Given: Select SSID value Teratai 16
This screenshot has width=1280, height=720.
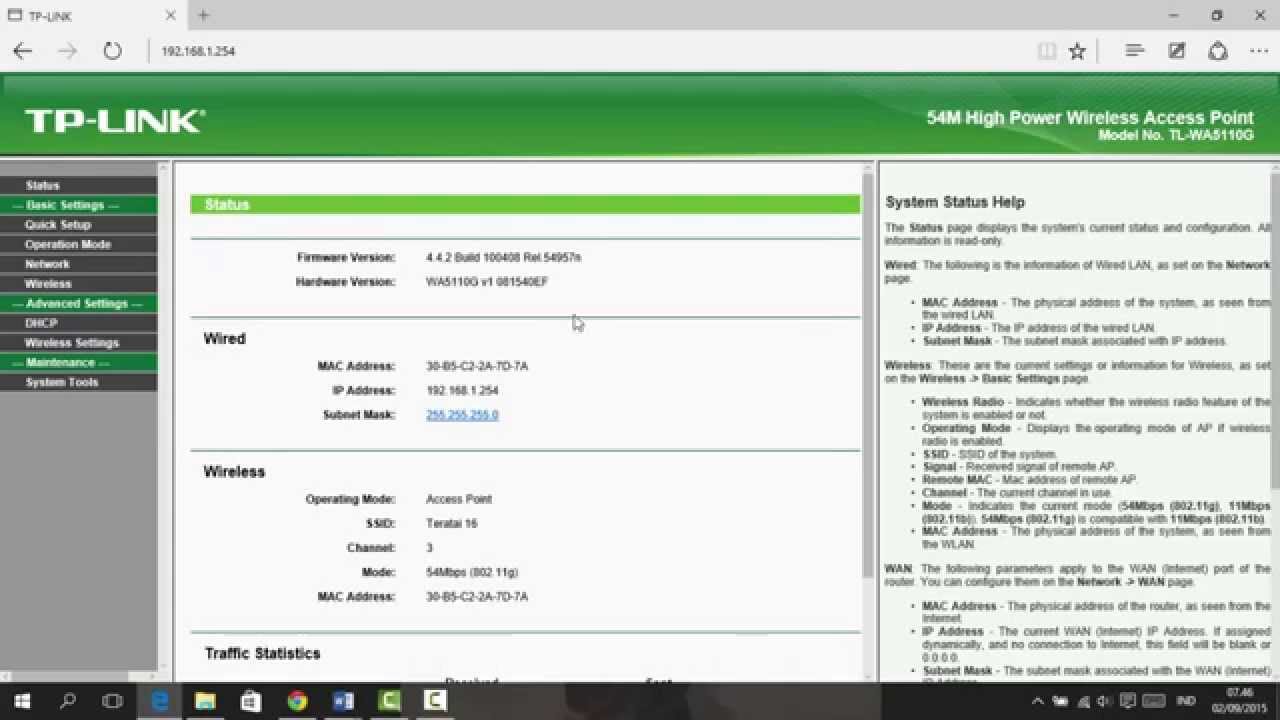Looking at the screenshot, I should click(452, 524).
